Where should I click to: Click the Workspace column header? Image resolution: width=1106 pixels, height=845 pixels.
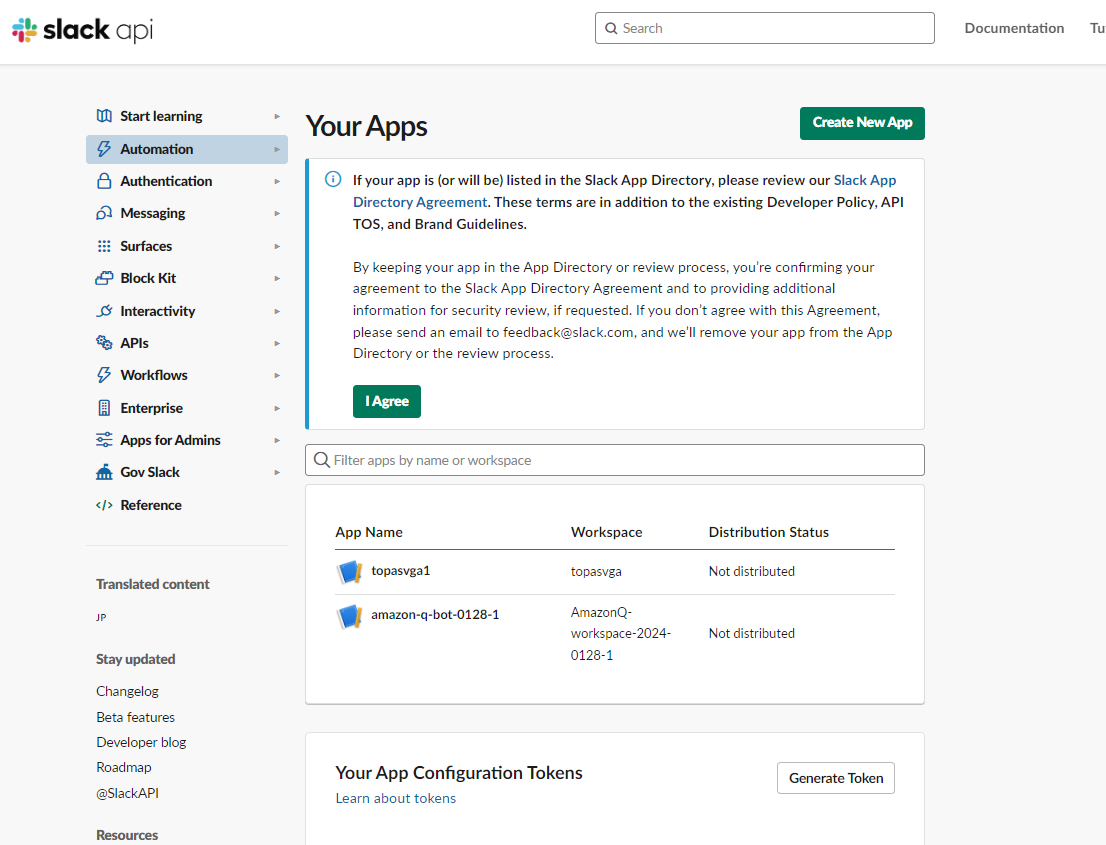point(607,532)
